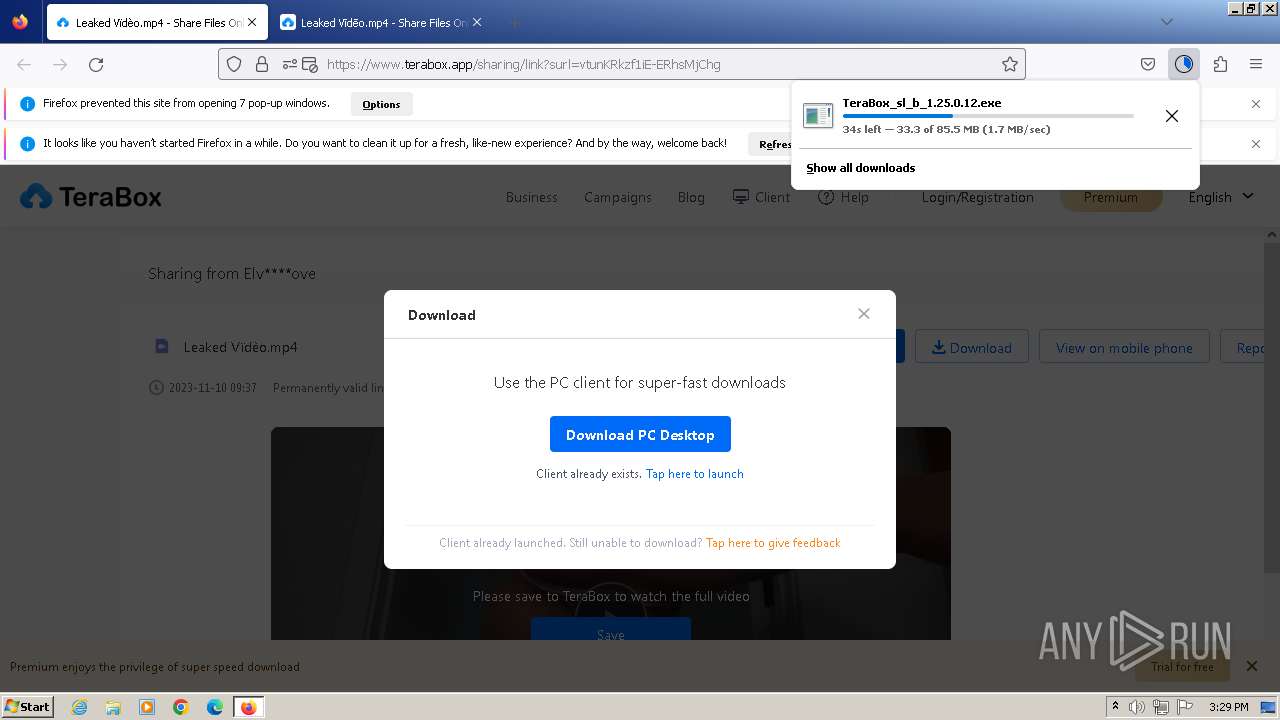Open the English language dropdown

[x=1221, y=197]
